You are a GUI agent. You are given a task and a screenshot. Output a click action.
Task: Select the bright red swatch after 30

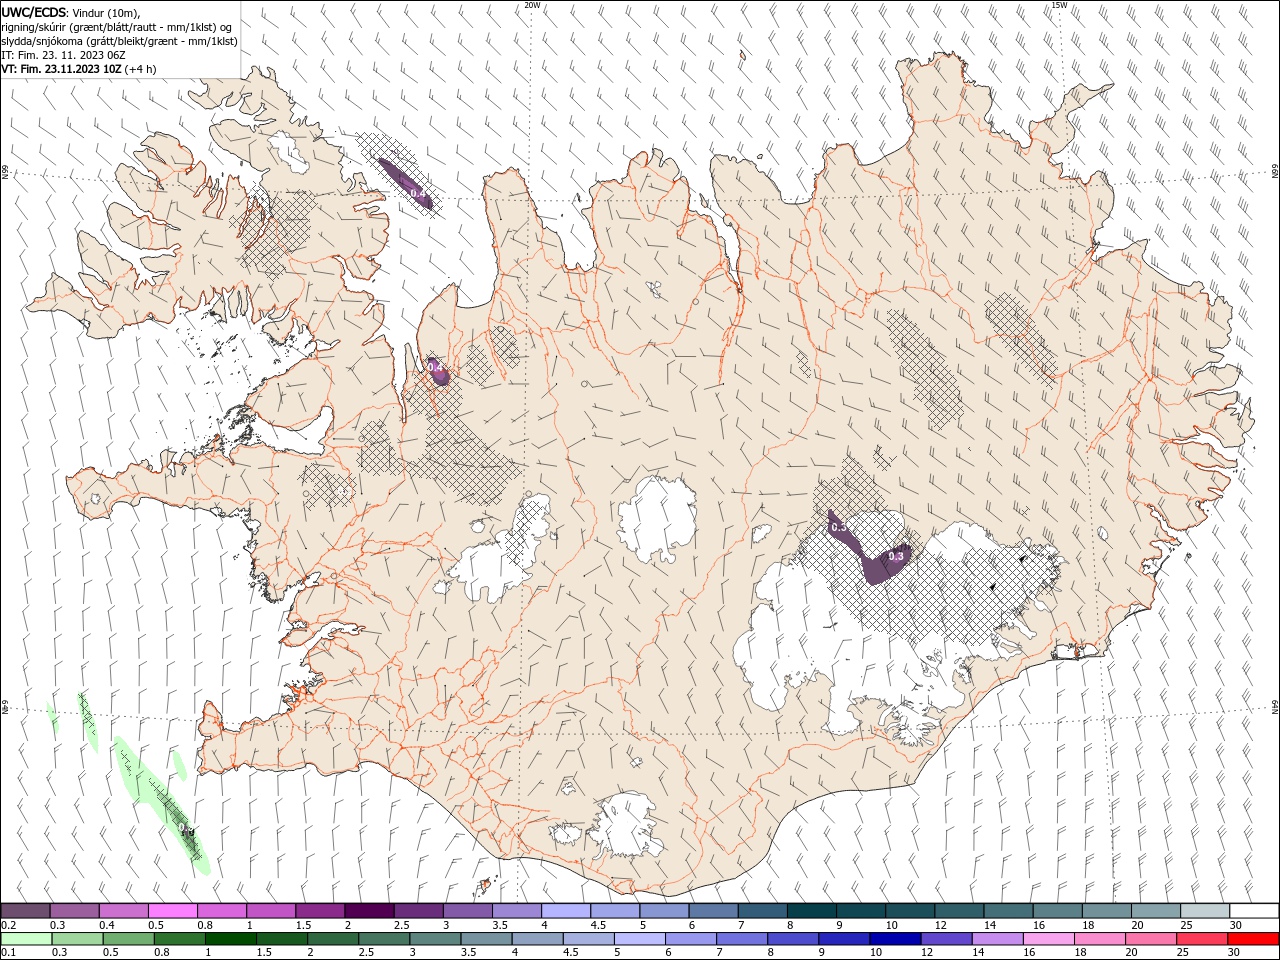(x=1253, y=939)
